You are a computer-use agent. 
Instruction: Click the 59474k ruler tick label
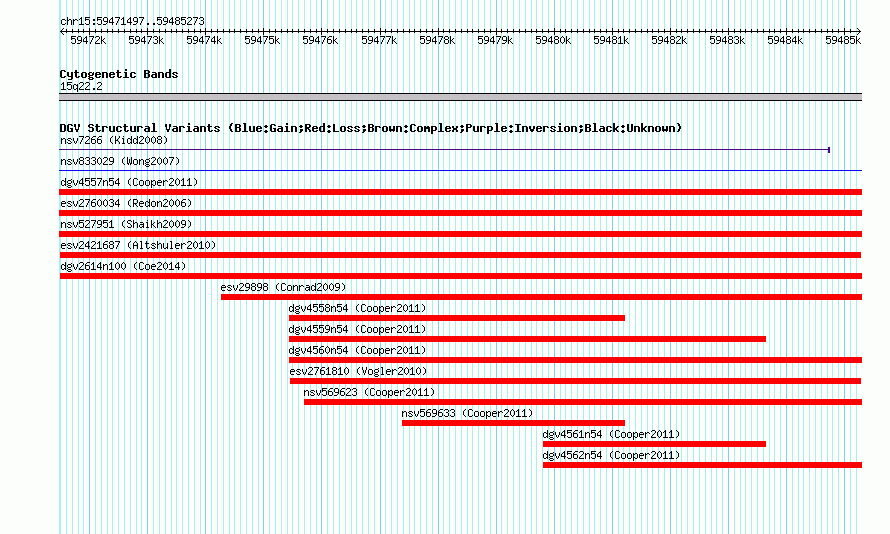pyautogui.click(x=204, y=41)
